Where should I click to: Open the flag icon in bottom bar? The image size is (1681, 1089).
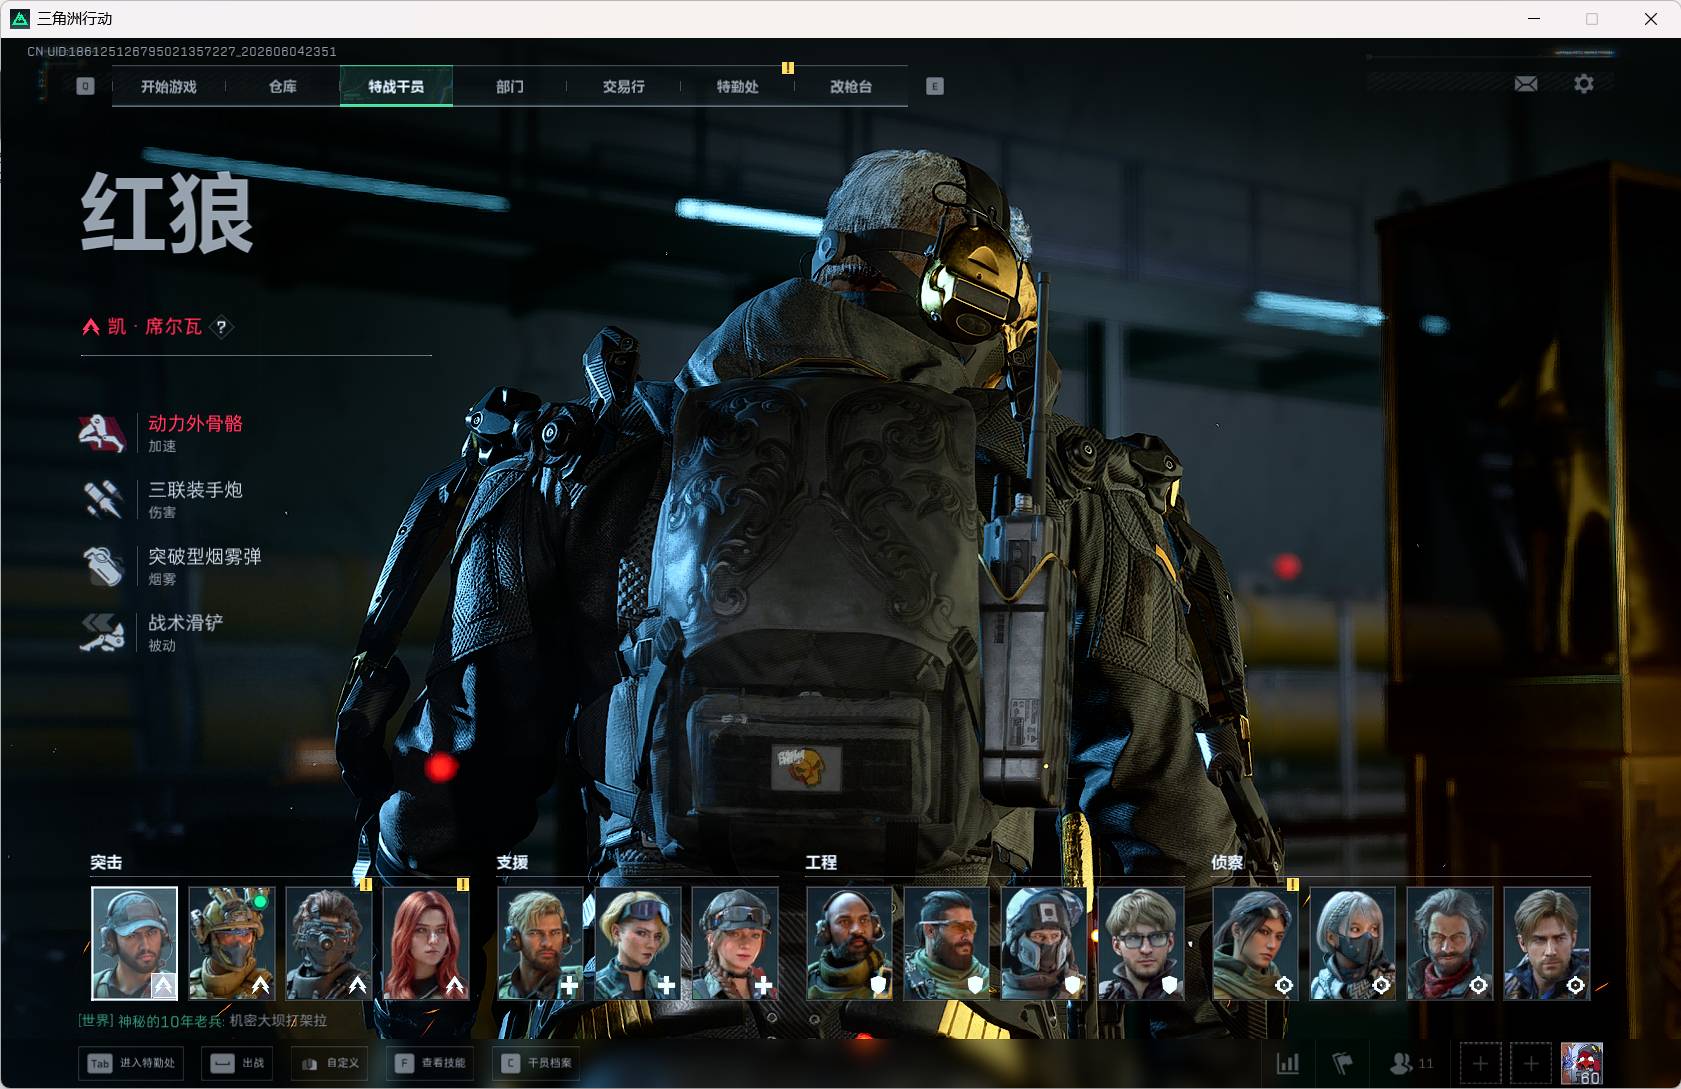pyautogui.click(x=1343, y=1063)
